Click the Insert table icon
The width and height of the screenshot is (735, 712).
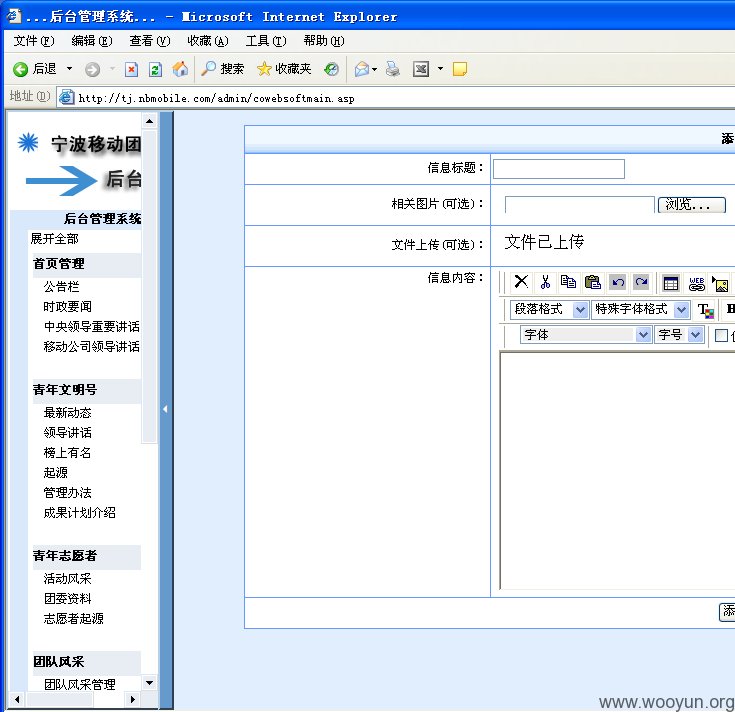coord(671,283)
